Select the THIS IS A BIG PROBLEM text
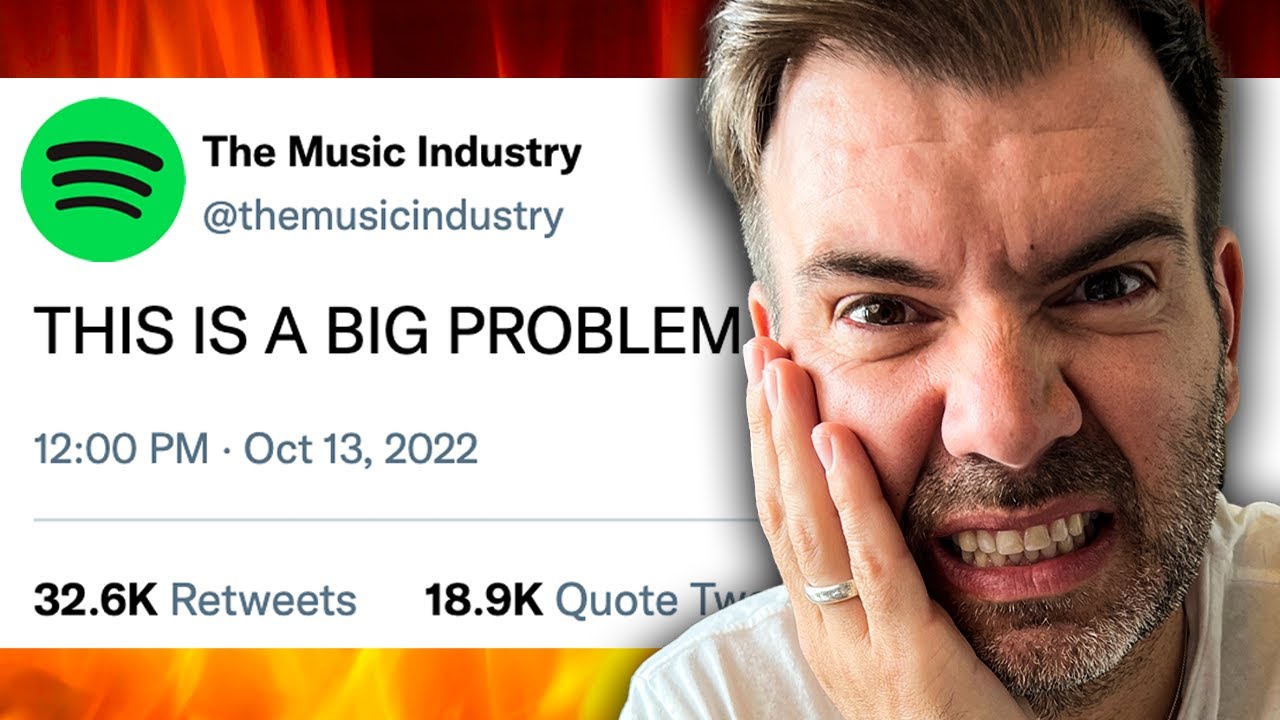 tap(386, 332)
